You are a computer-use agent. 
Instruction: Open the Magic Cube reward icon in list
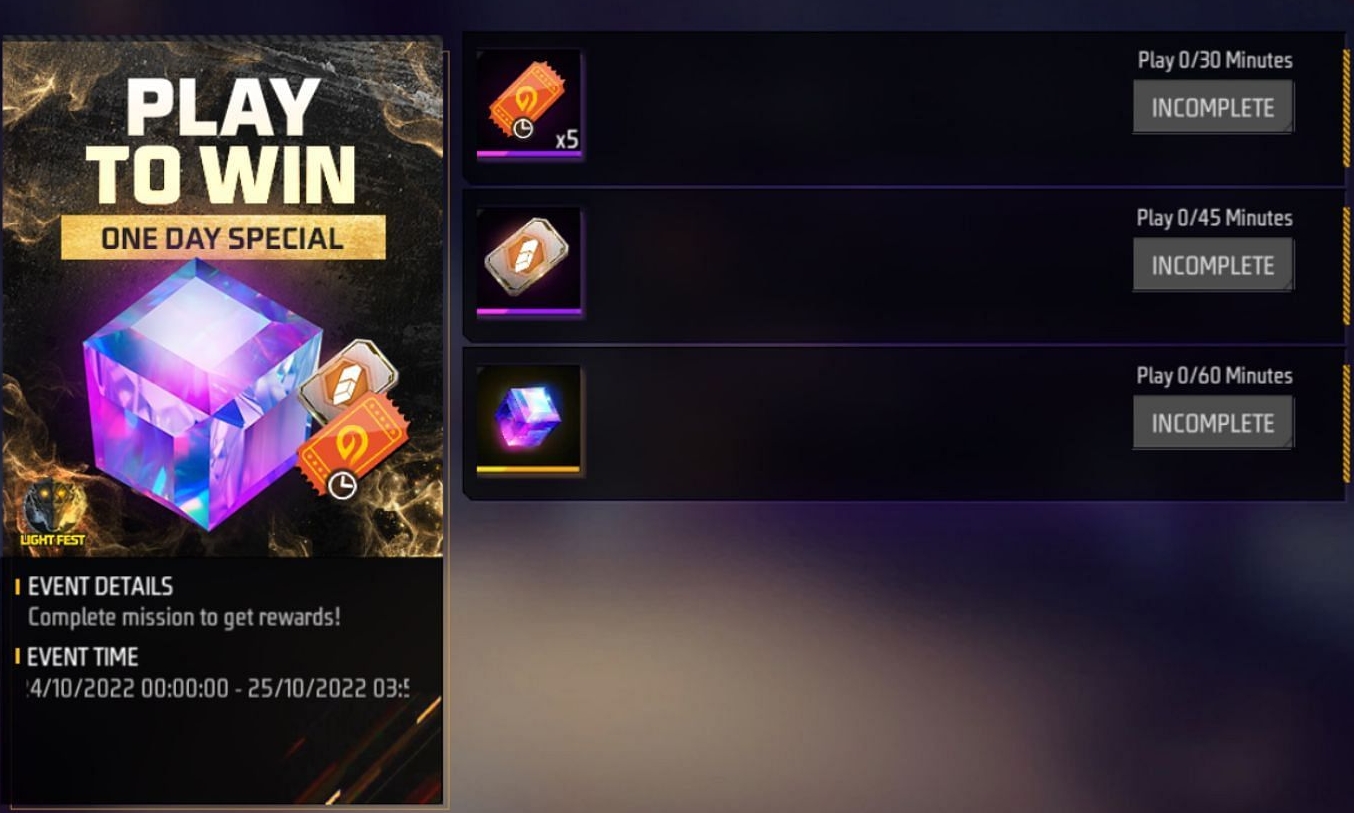[529, 420]
